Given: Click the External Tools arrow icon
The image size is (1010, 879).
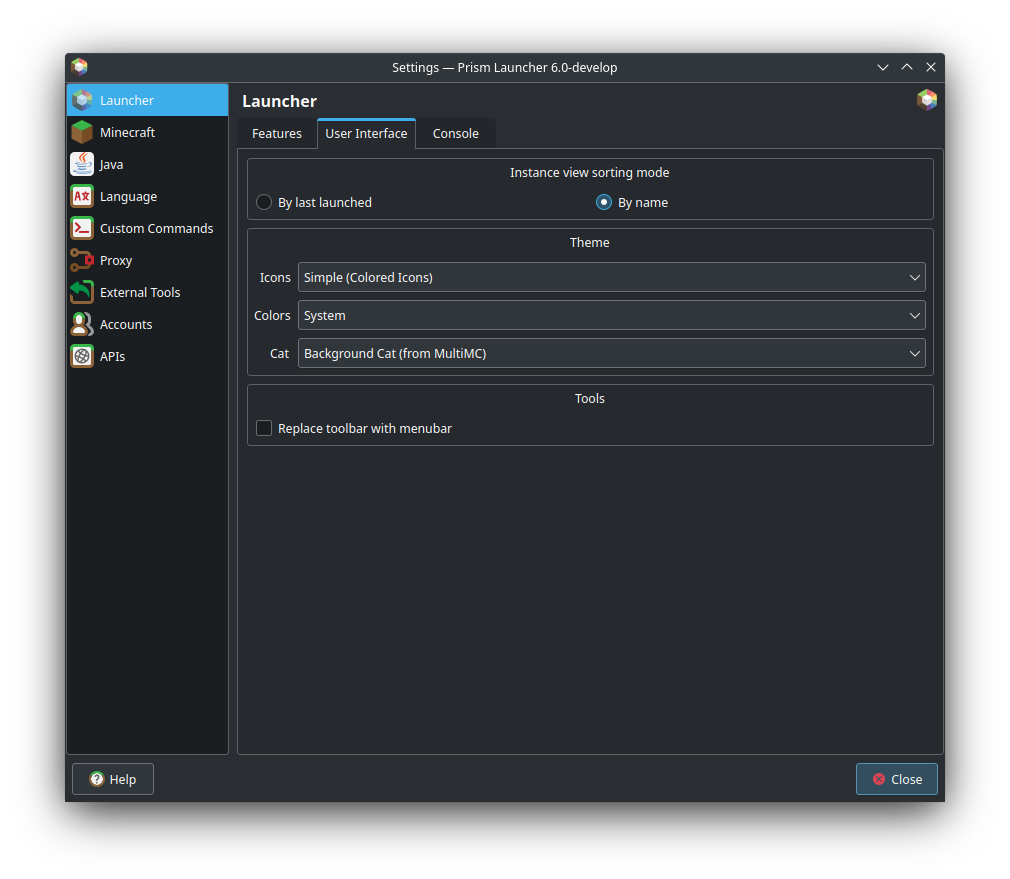Looking at the screenshot, I should pyautogui.click(x=82, y=292).
